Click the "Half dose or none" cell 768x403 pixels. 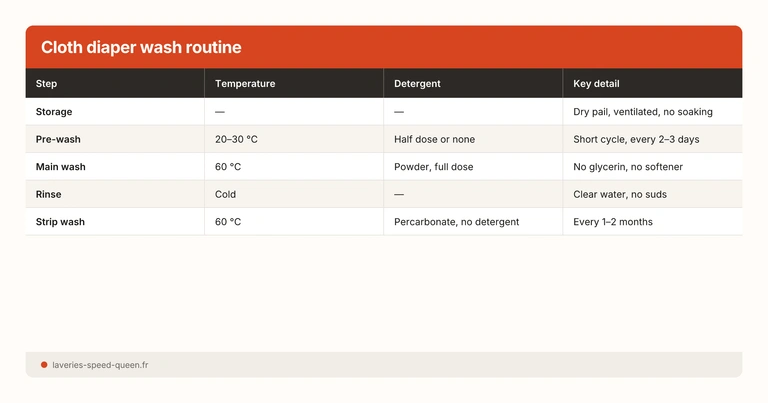pos(435,139)
